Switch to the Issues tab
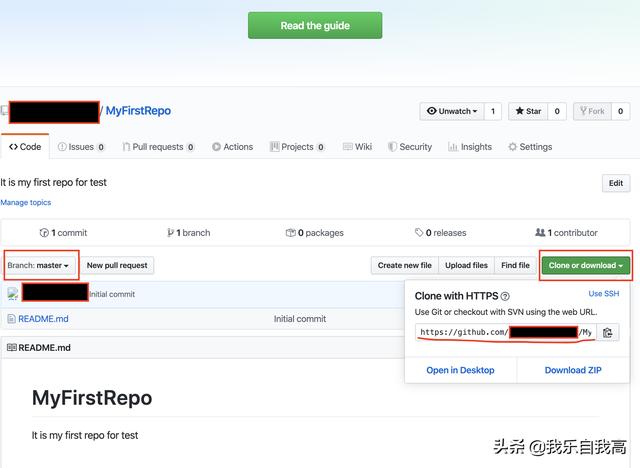Screen dimensions: 640x468 point(81,147)
